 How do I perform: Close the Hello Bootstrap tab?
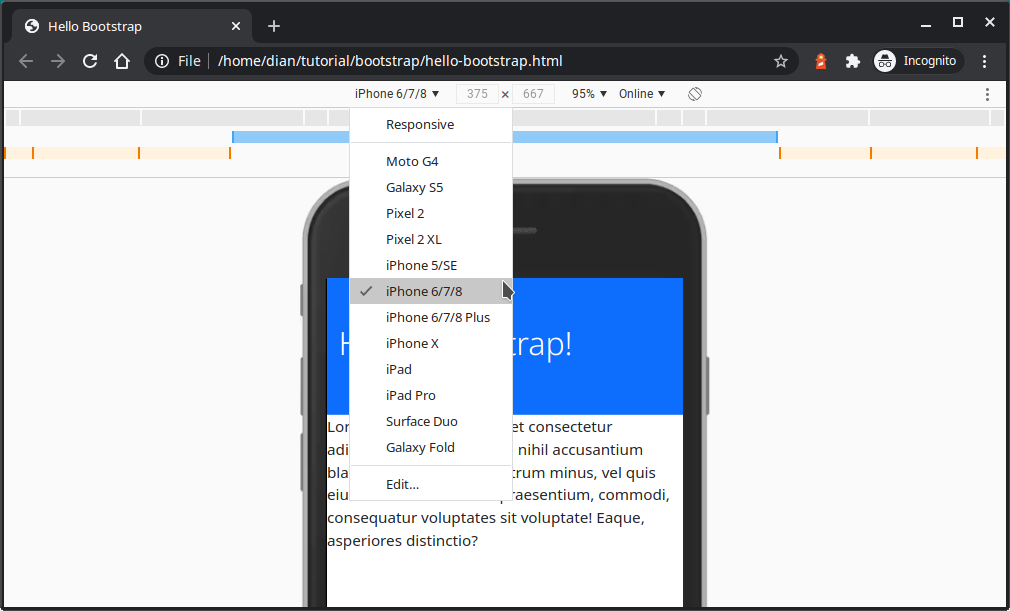click(x=237, y=26)
